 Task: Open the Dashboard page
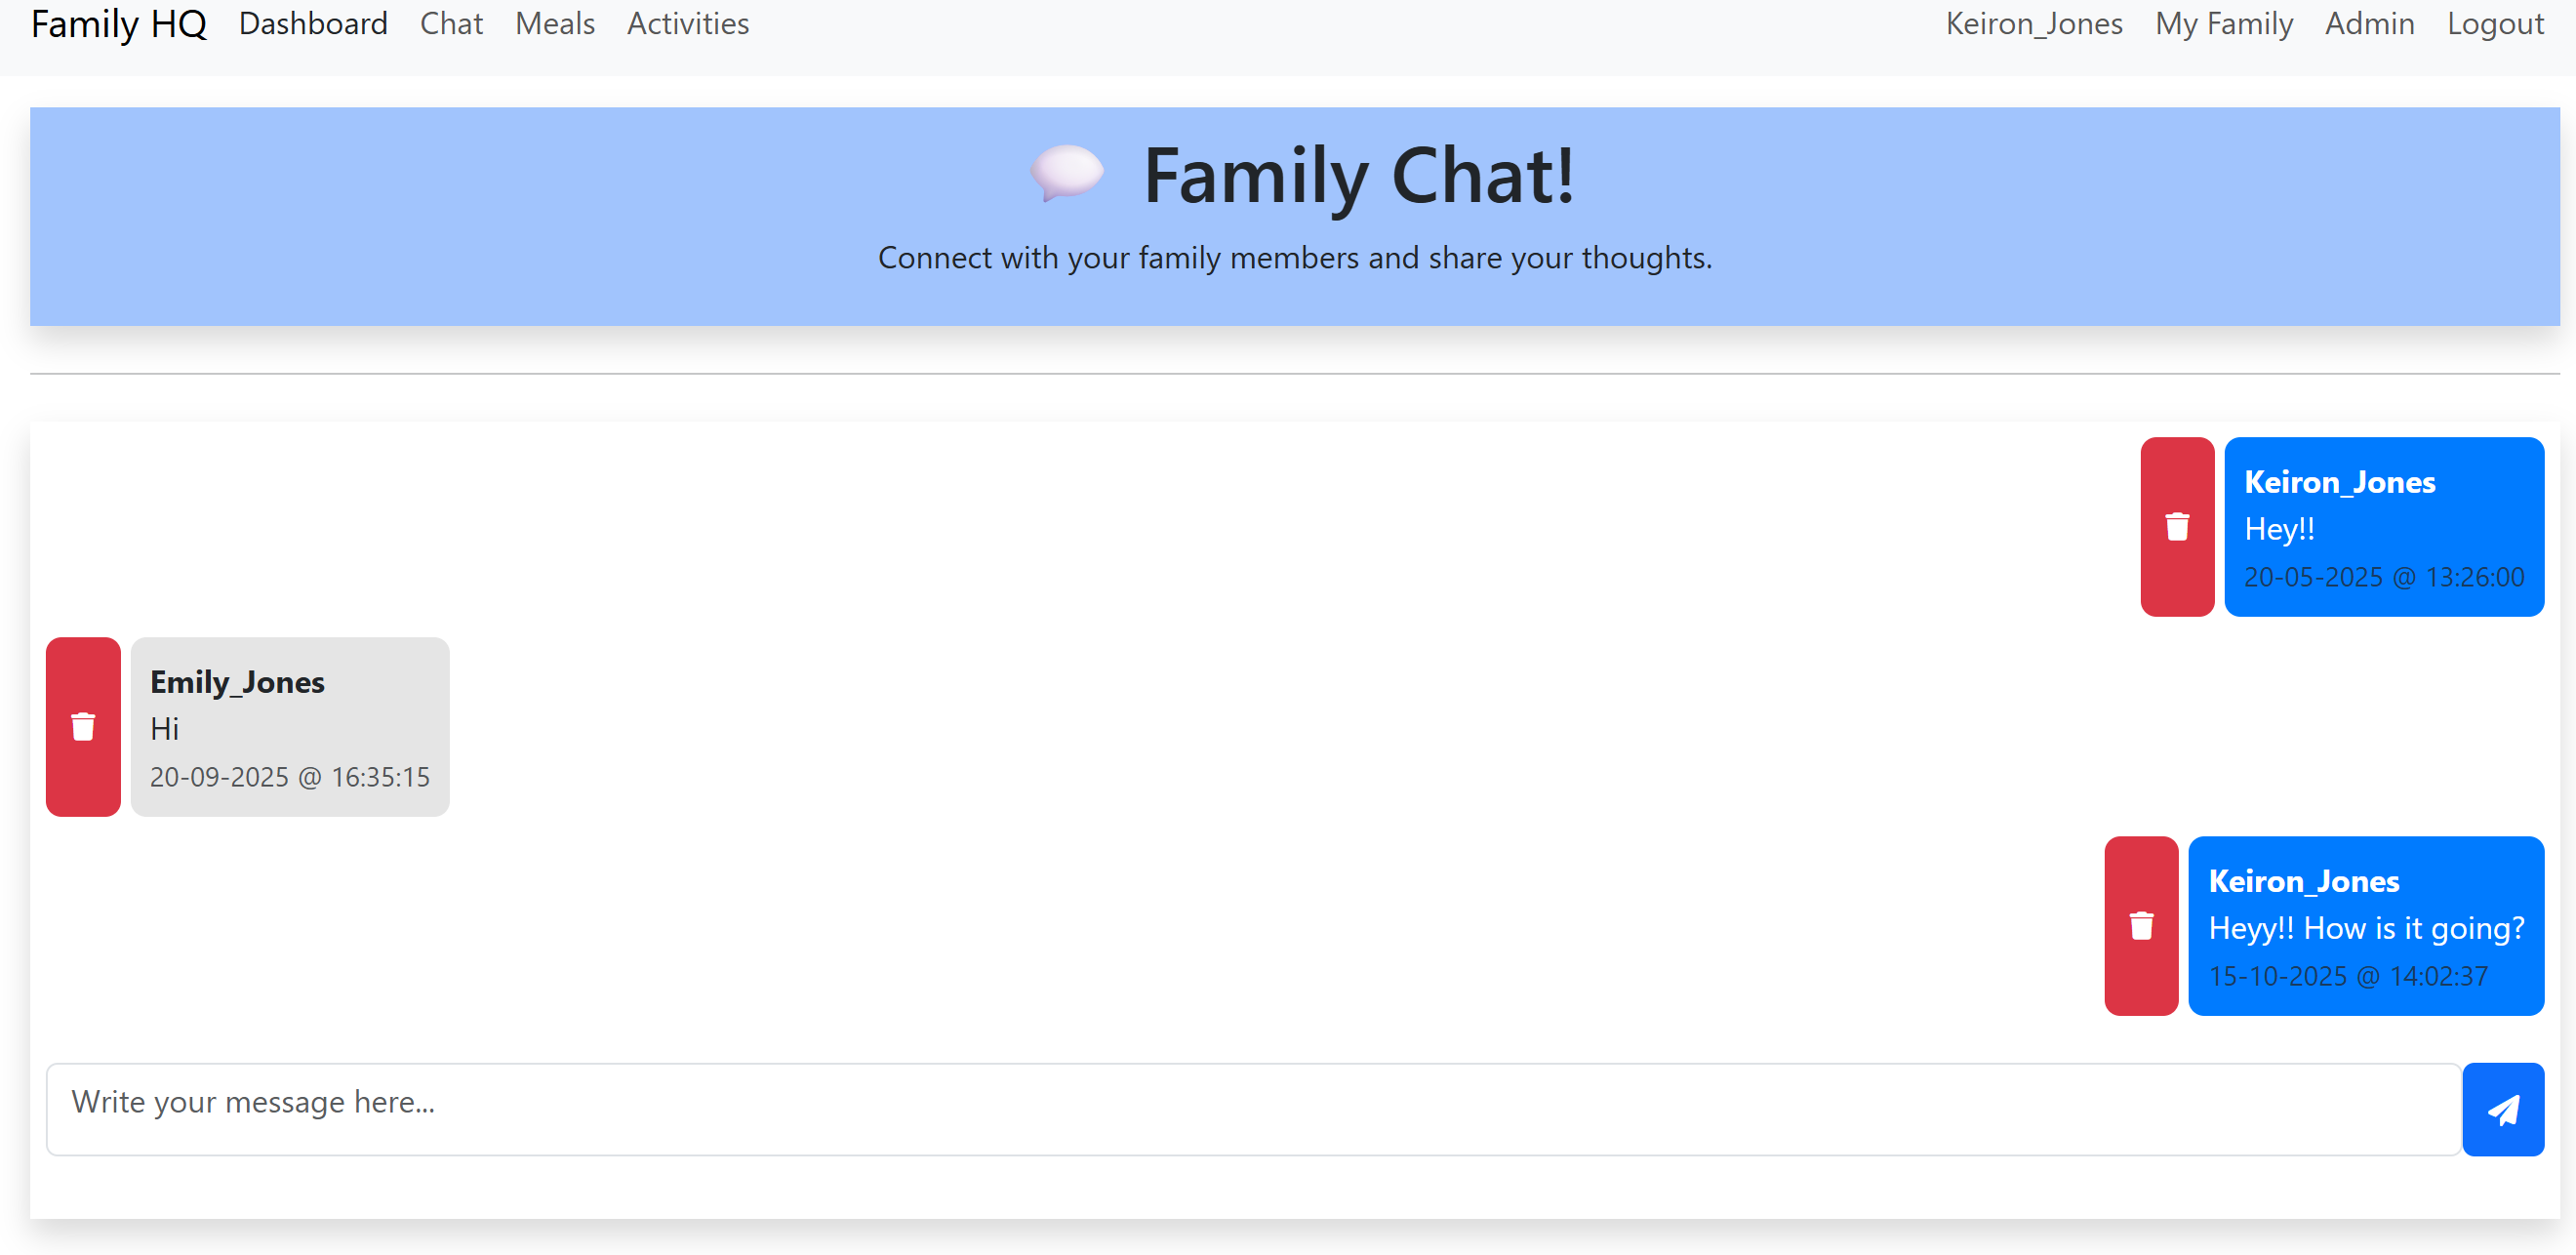[x=313, y=23]
